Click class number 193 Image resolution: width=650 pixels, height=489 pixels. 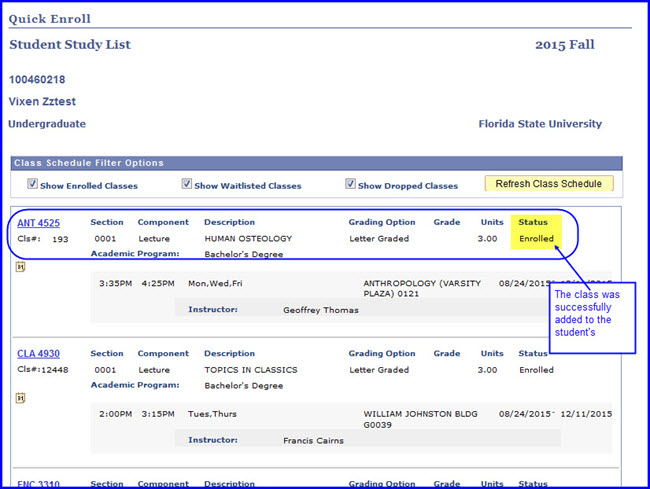click(60, 239)
